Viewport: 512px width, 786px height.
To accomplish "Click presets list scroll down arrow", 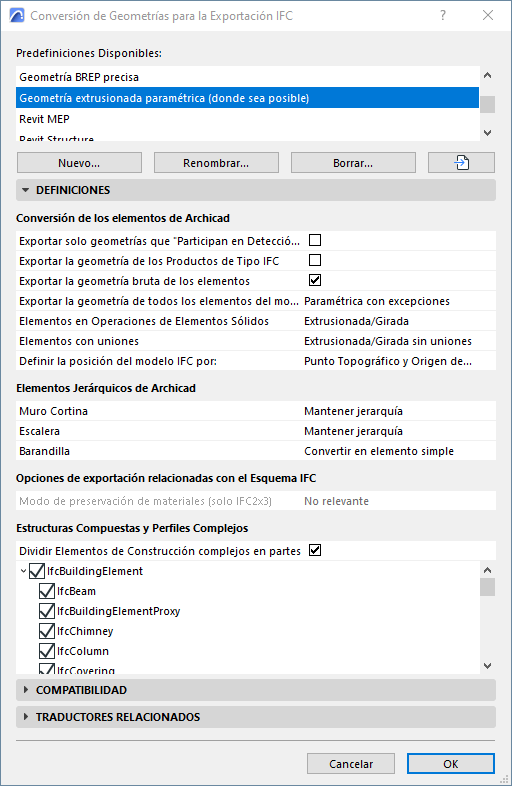I will click(x=487, y=133).
